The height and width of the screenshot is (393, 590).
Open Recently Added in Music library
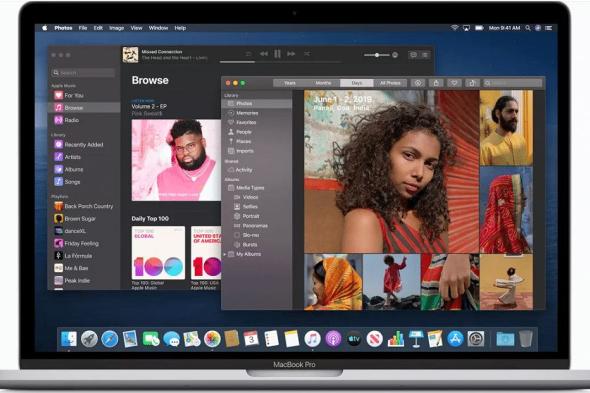(x=84, y=145)
